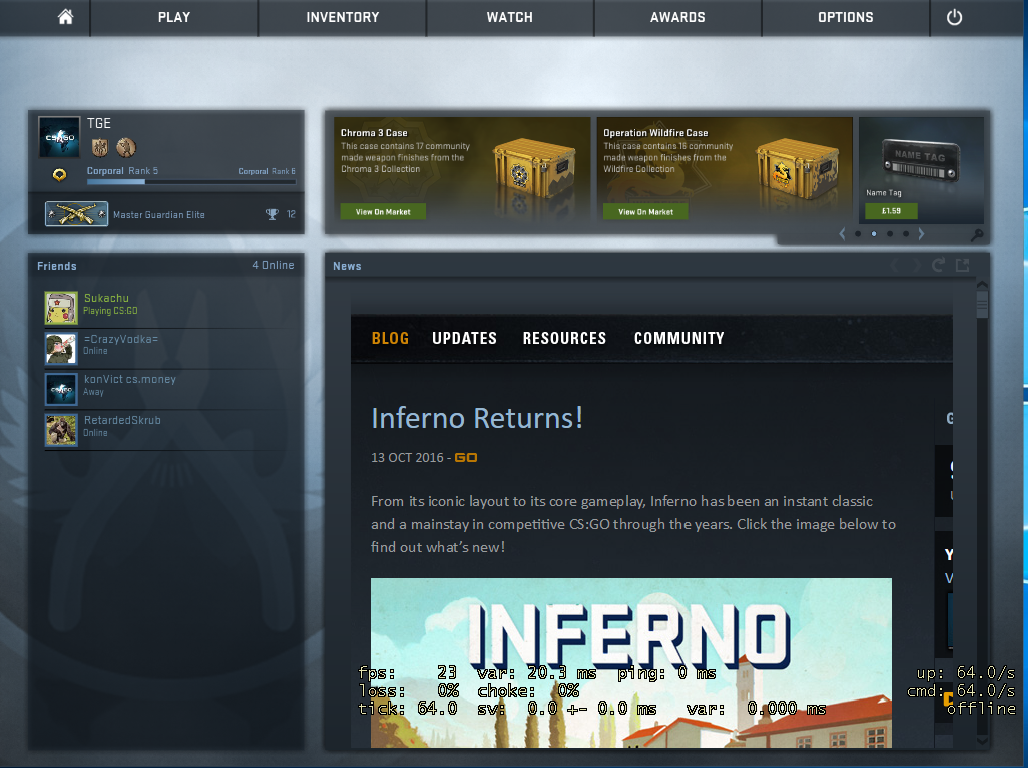Go to previous store page arrow
1028x768 pixels.
coord(842,233)
